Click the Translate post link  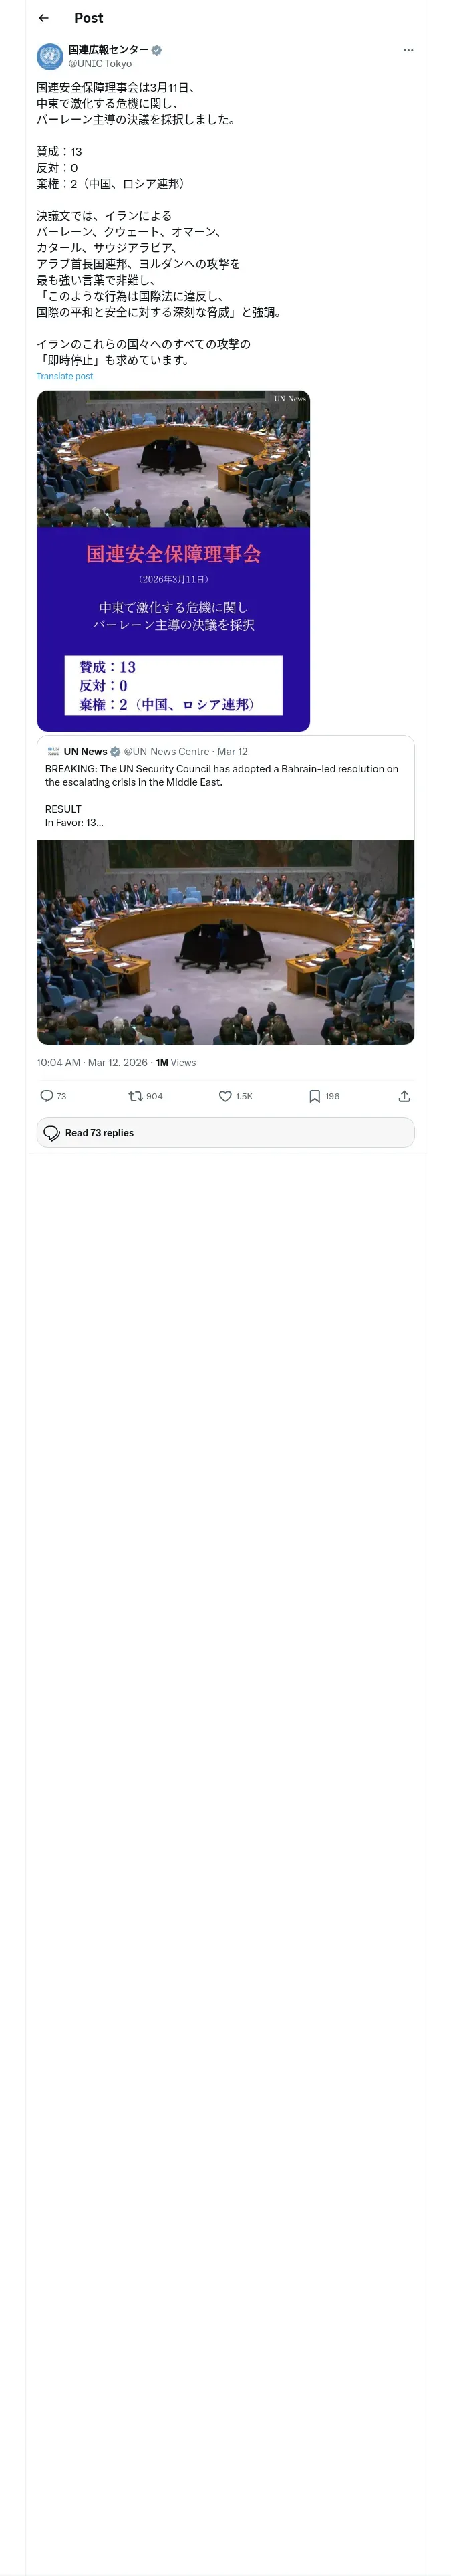click(65, 376)
